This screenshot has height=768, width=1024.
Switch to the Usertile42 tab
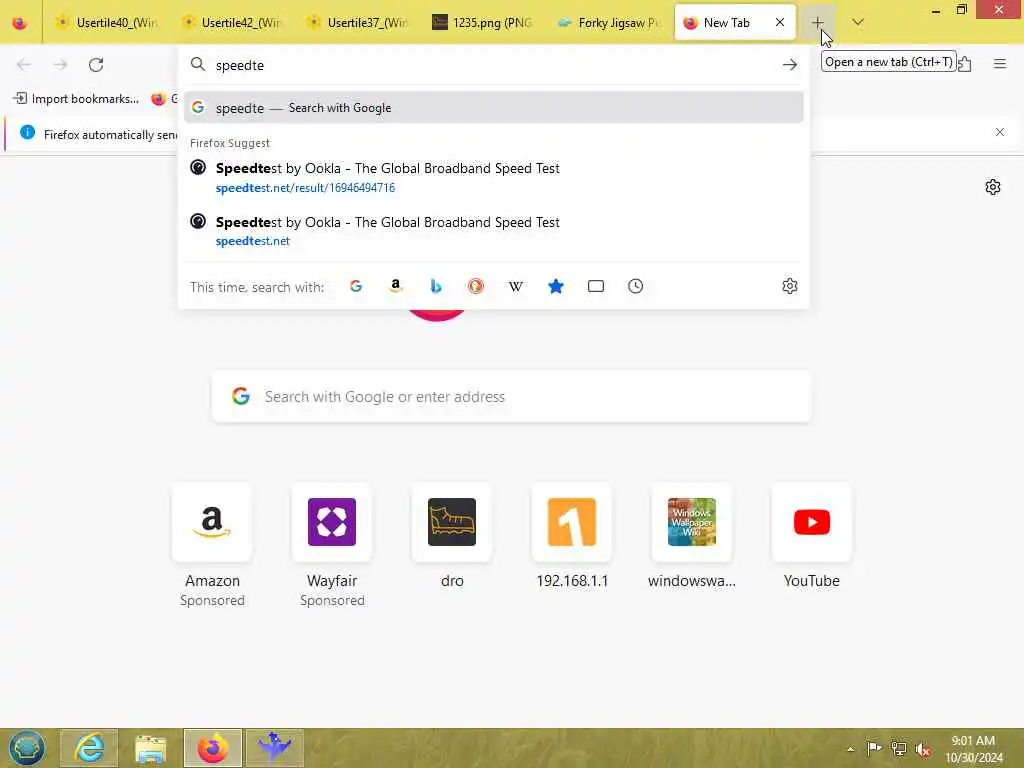[x=232, y=23]
